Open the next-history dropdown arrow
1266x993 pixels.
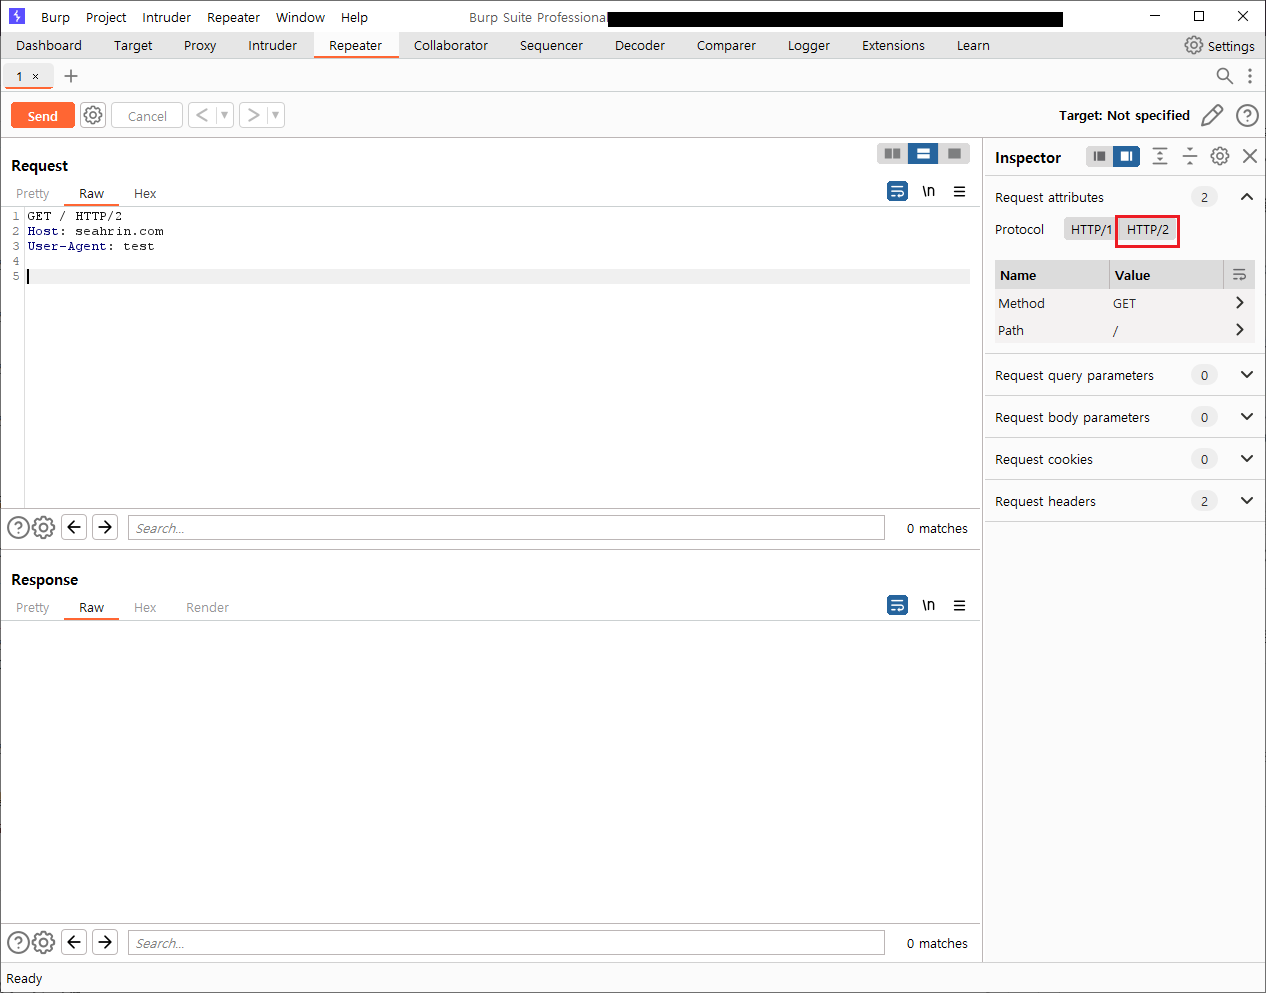[x=275, y=115]
